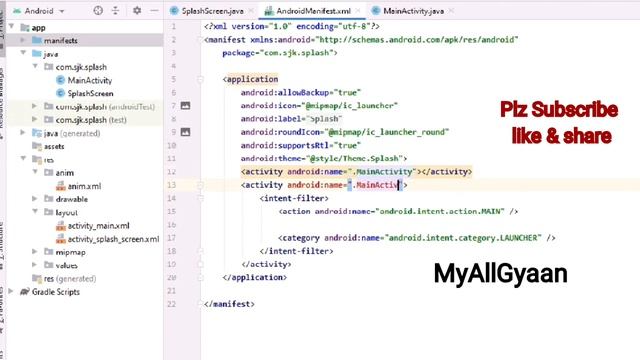Screen dimensions: 640x360
Task: Close the MainActivity.java tab
Action: (x=451, y=11)
